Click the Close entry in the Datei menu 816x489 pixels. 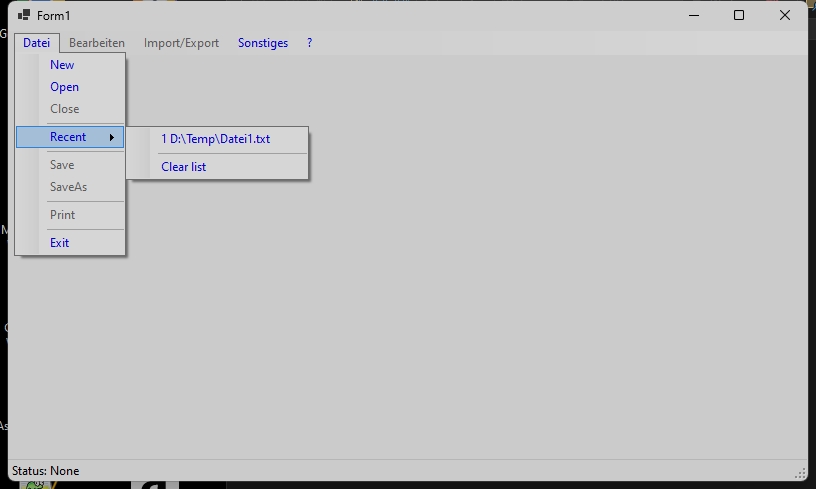point(64,109)
